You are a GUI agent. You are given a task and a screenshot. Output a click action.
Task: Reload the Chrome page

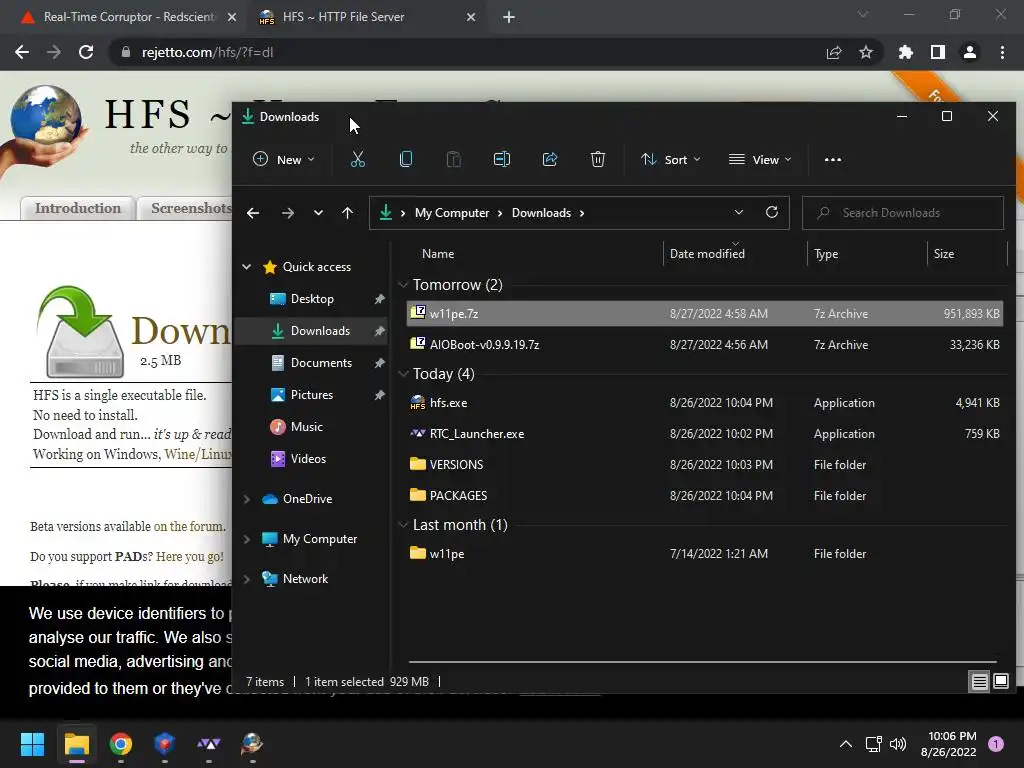point(86,52)
